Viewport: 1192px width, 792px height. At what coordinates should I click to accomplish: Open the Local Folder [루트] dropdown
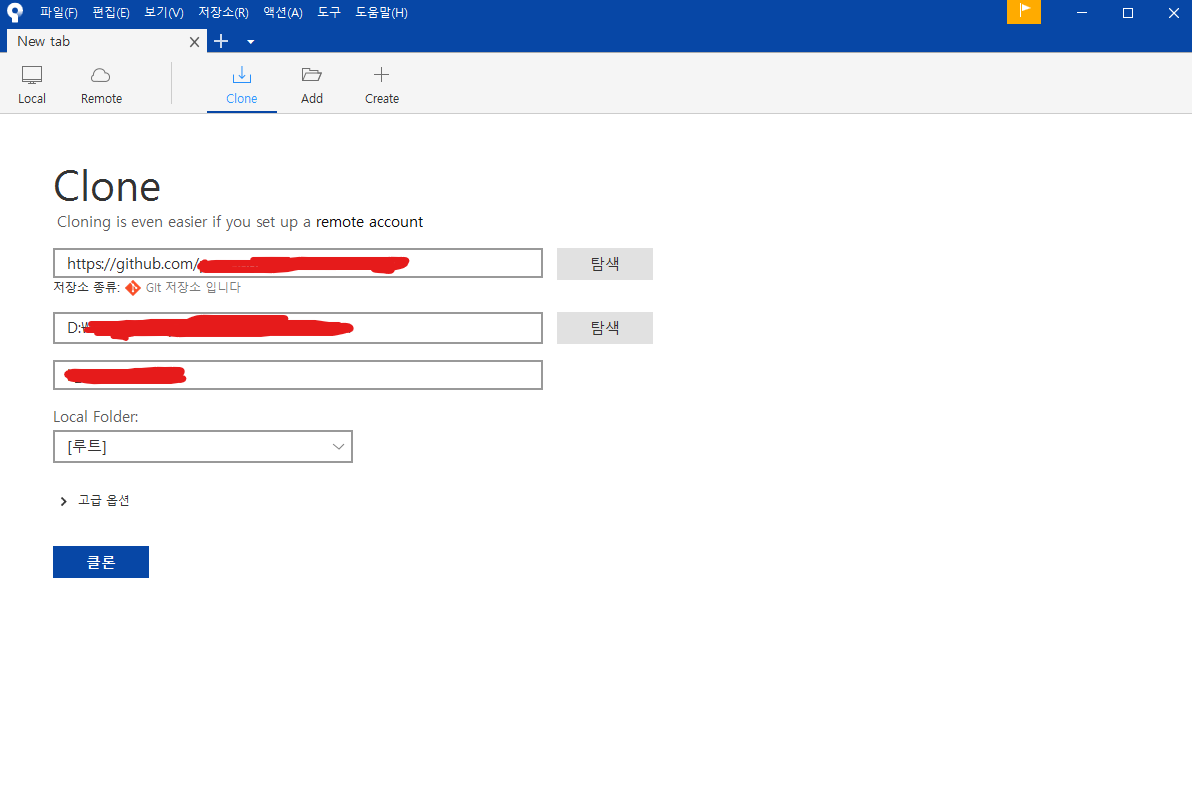click(x=203, y=446)
